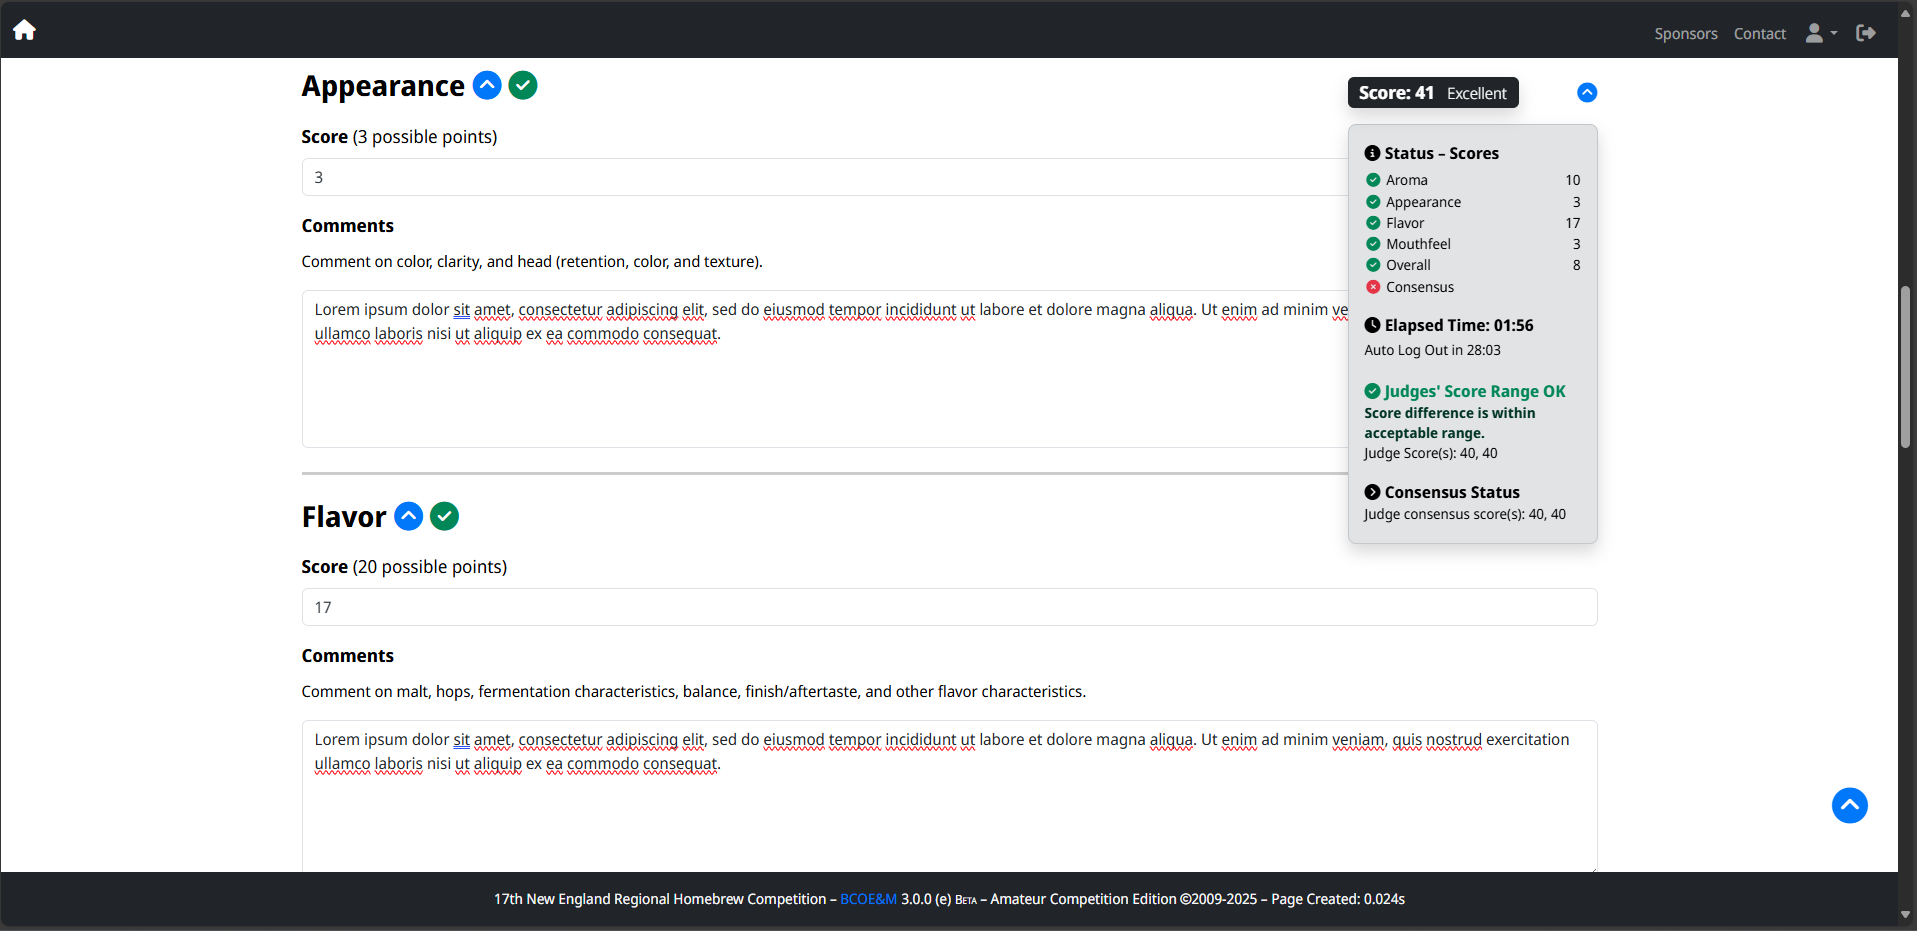Click the page vertical scrollbar thumb
Image resolution: width=1917 pixels, height=931 pixels.
point(1906,367)
